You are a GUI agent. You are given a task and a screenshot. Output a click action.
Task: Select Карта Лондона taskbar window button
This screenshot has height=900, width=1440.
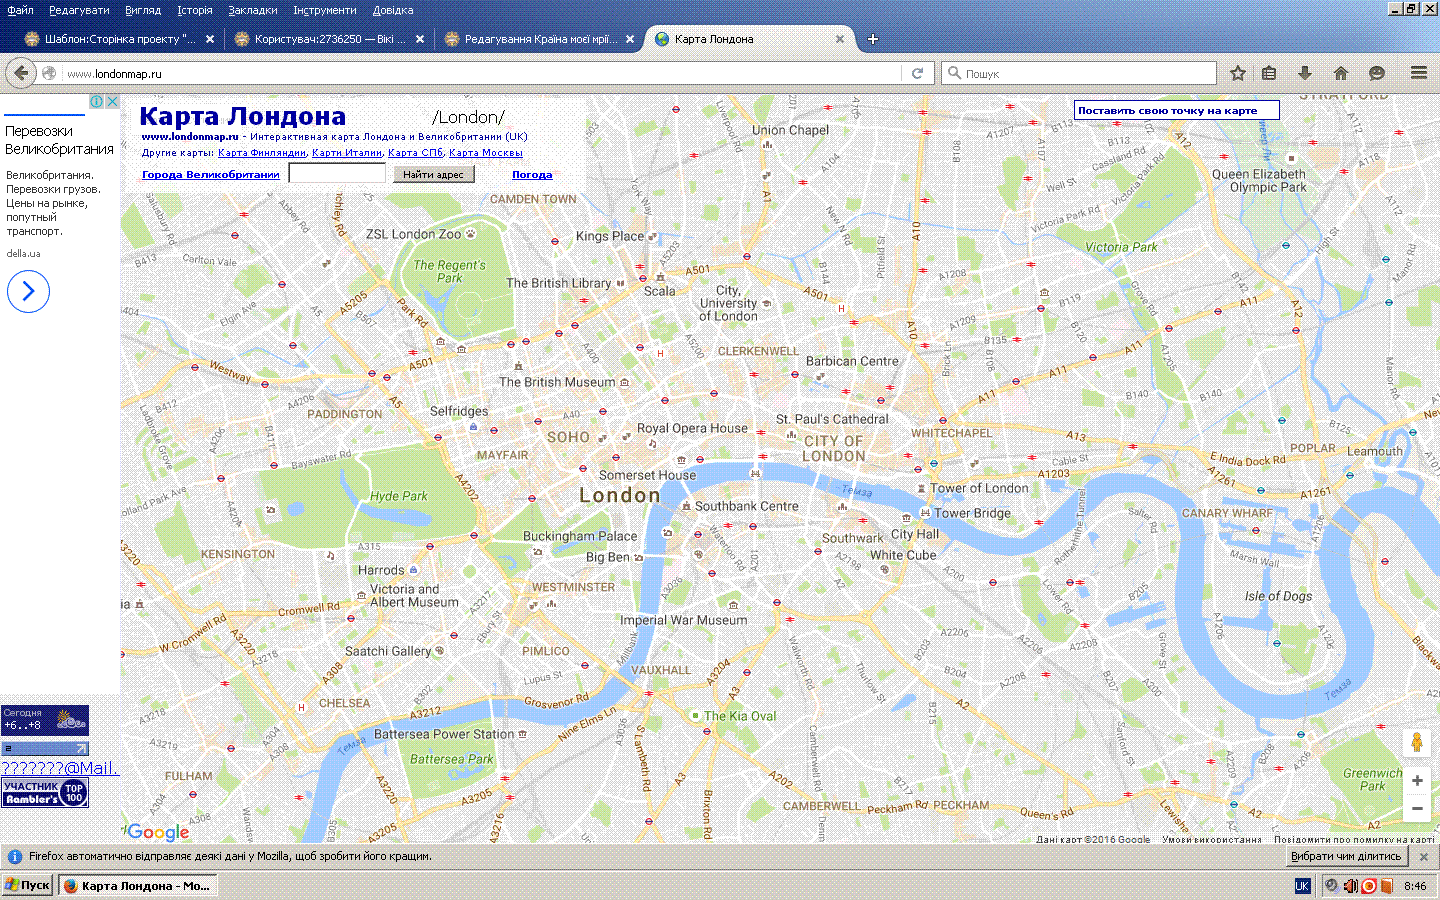139,886
